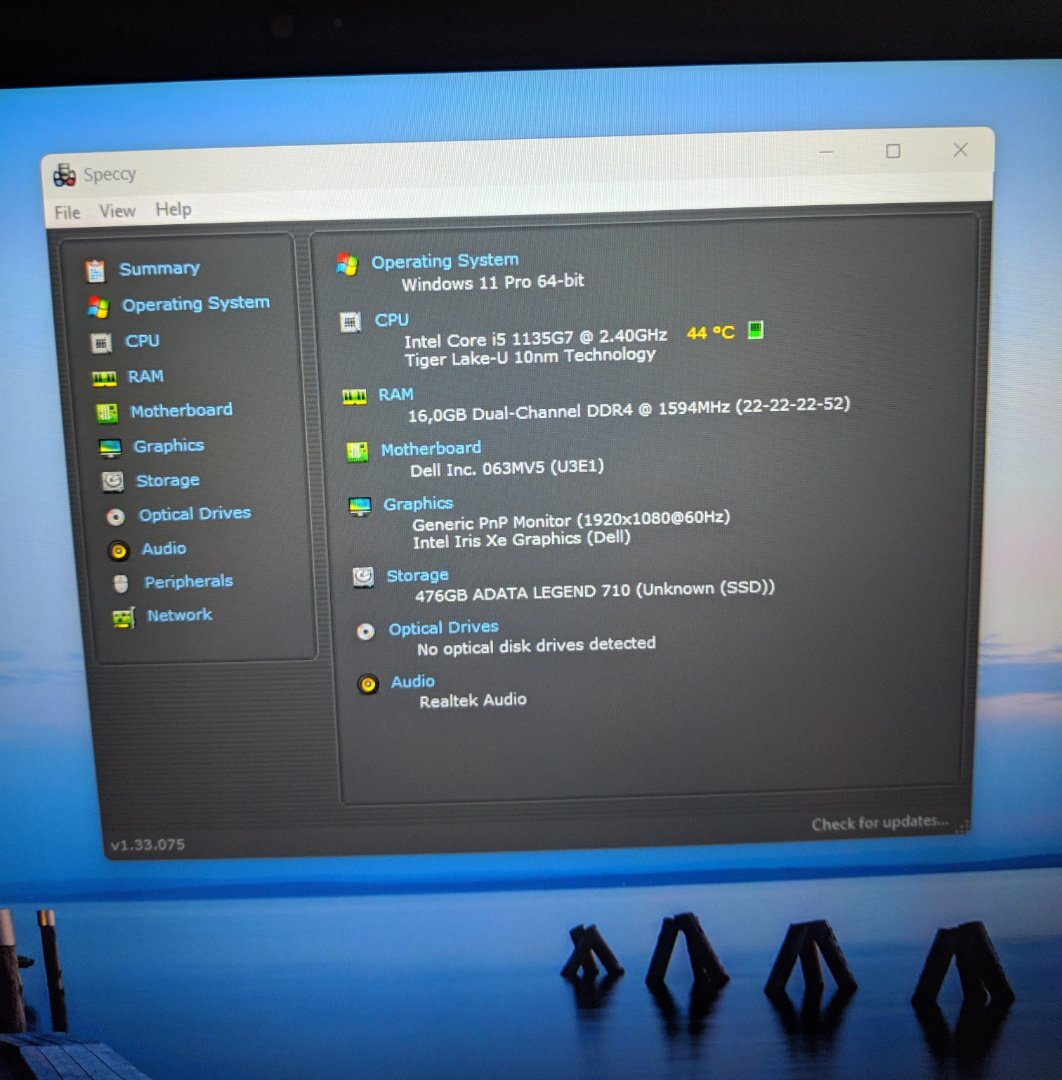Click the v1.33.075 version text
Image resolution: width=1062 pixels, height=1080 pixels.
tap(147, 844)
